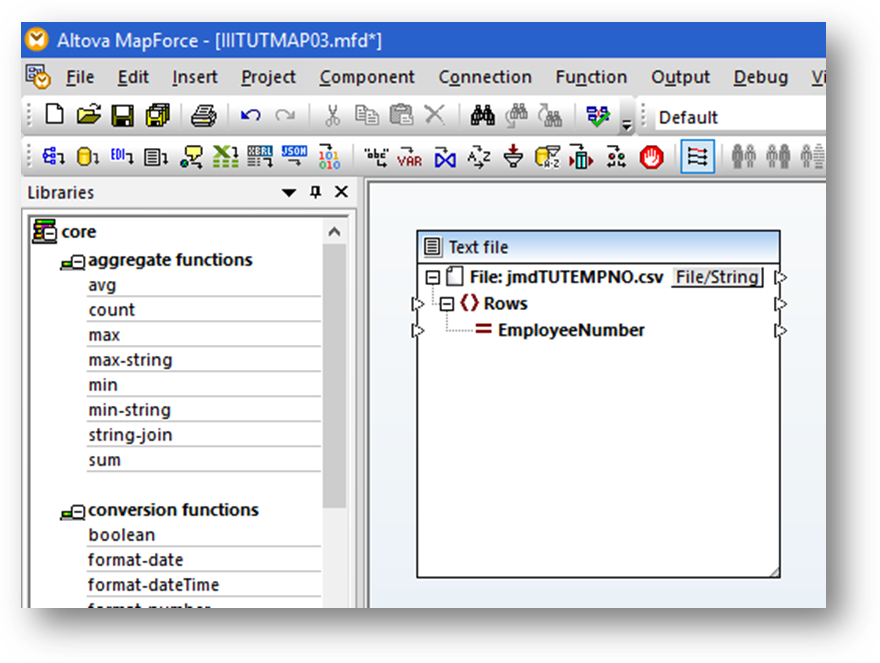The image size is (880, 663).
Task: Open the Edit menu
Action: 133,77
